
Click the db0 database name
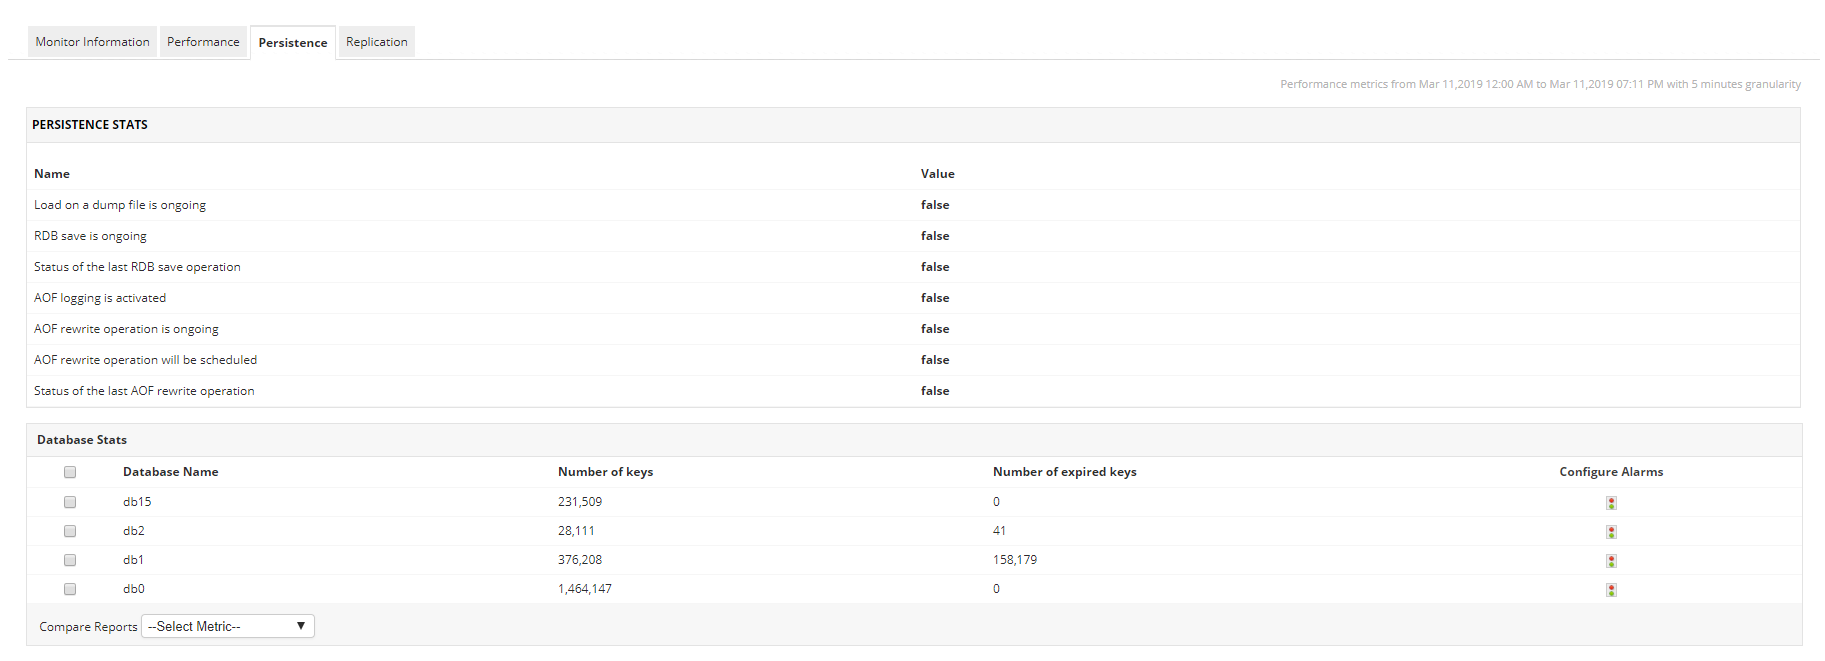tap(134, 589)
